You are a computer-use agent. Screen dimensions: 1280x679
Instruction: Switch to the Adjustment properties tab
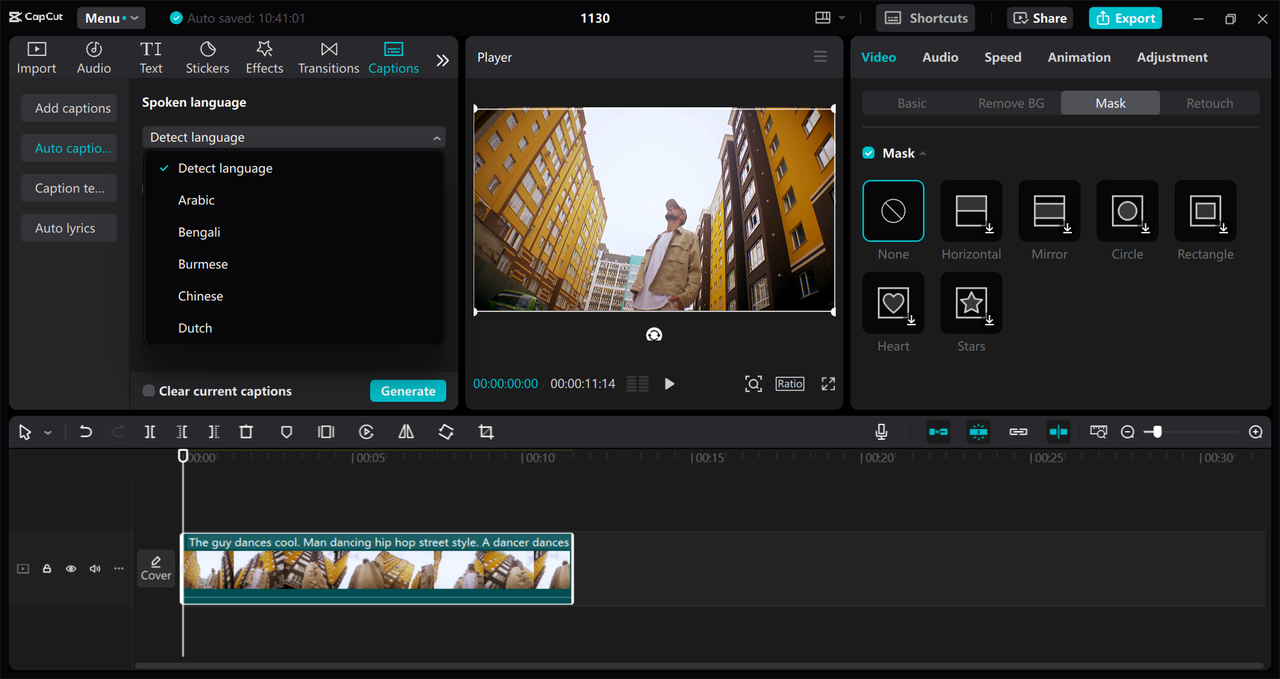point(1172,57)
